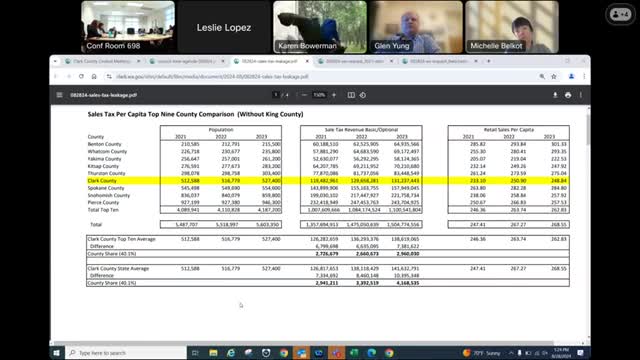Select the Karen Bowerman video tile
This screenshot has width=640, height=360.
pyautogui.click(x=320, y=27)
